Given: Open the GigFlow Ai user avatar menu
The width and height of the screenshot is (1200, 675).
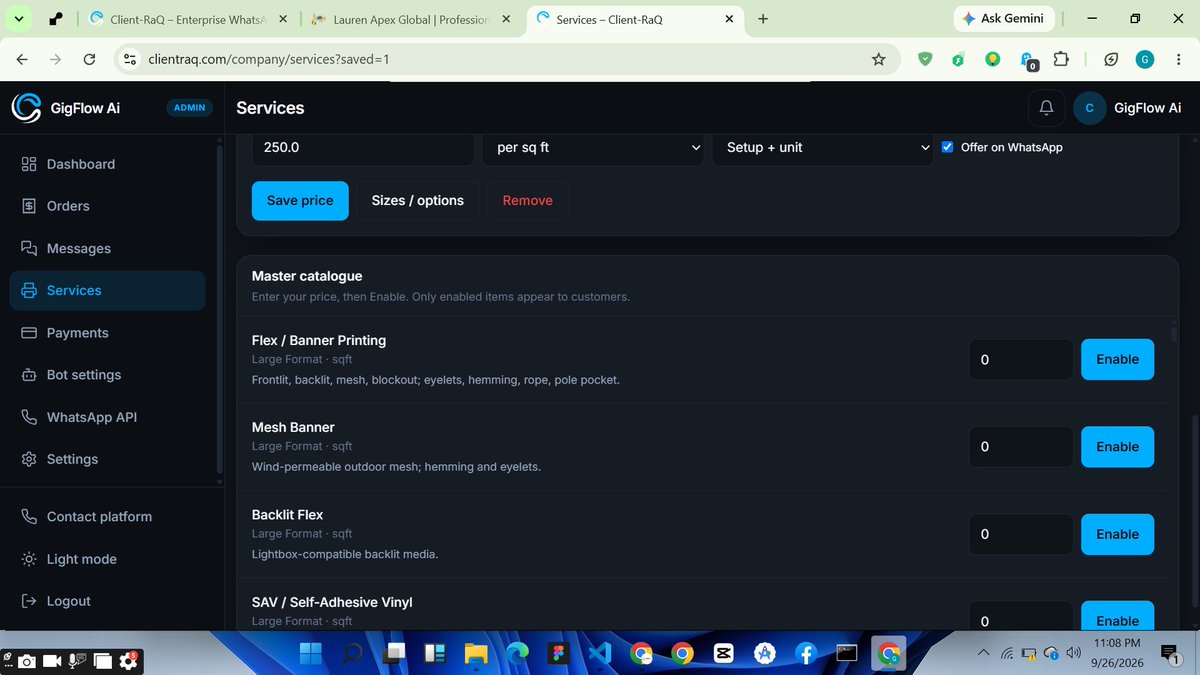Looking at the screenshot, I should pos(1089,108).
